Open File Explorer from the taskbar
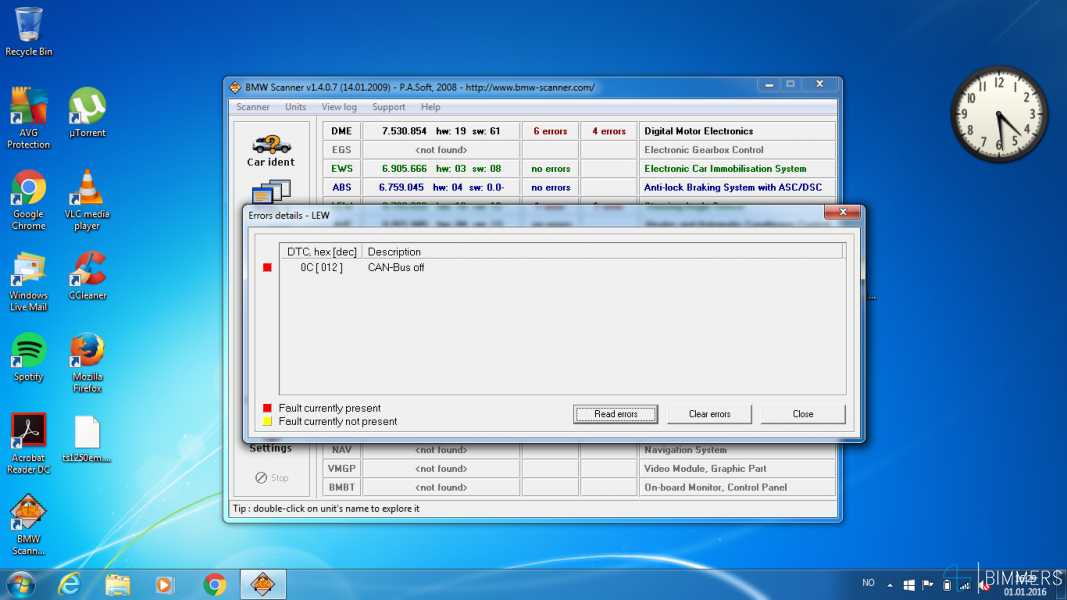The width and height of the screenshot is (1067, 600). 118,584
